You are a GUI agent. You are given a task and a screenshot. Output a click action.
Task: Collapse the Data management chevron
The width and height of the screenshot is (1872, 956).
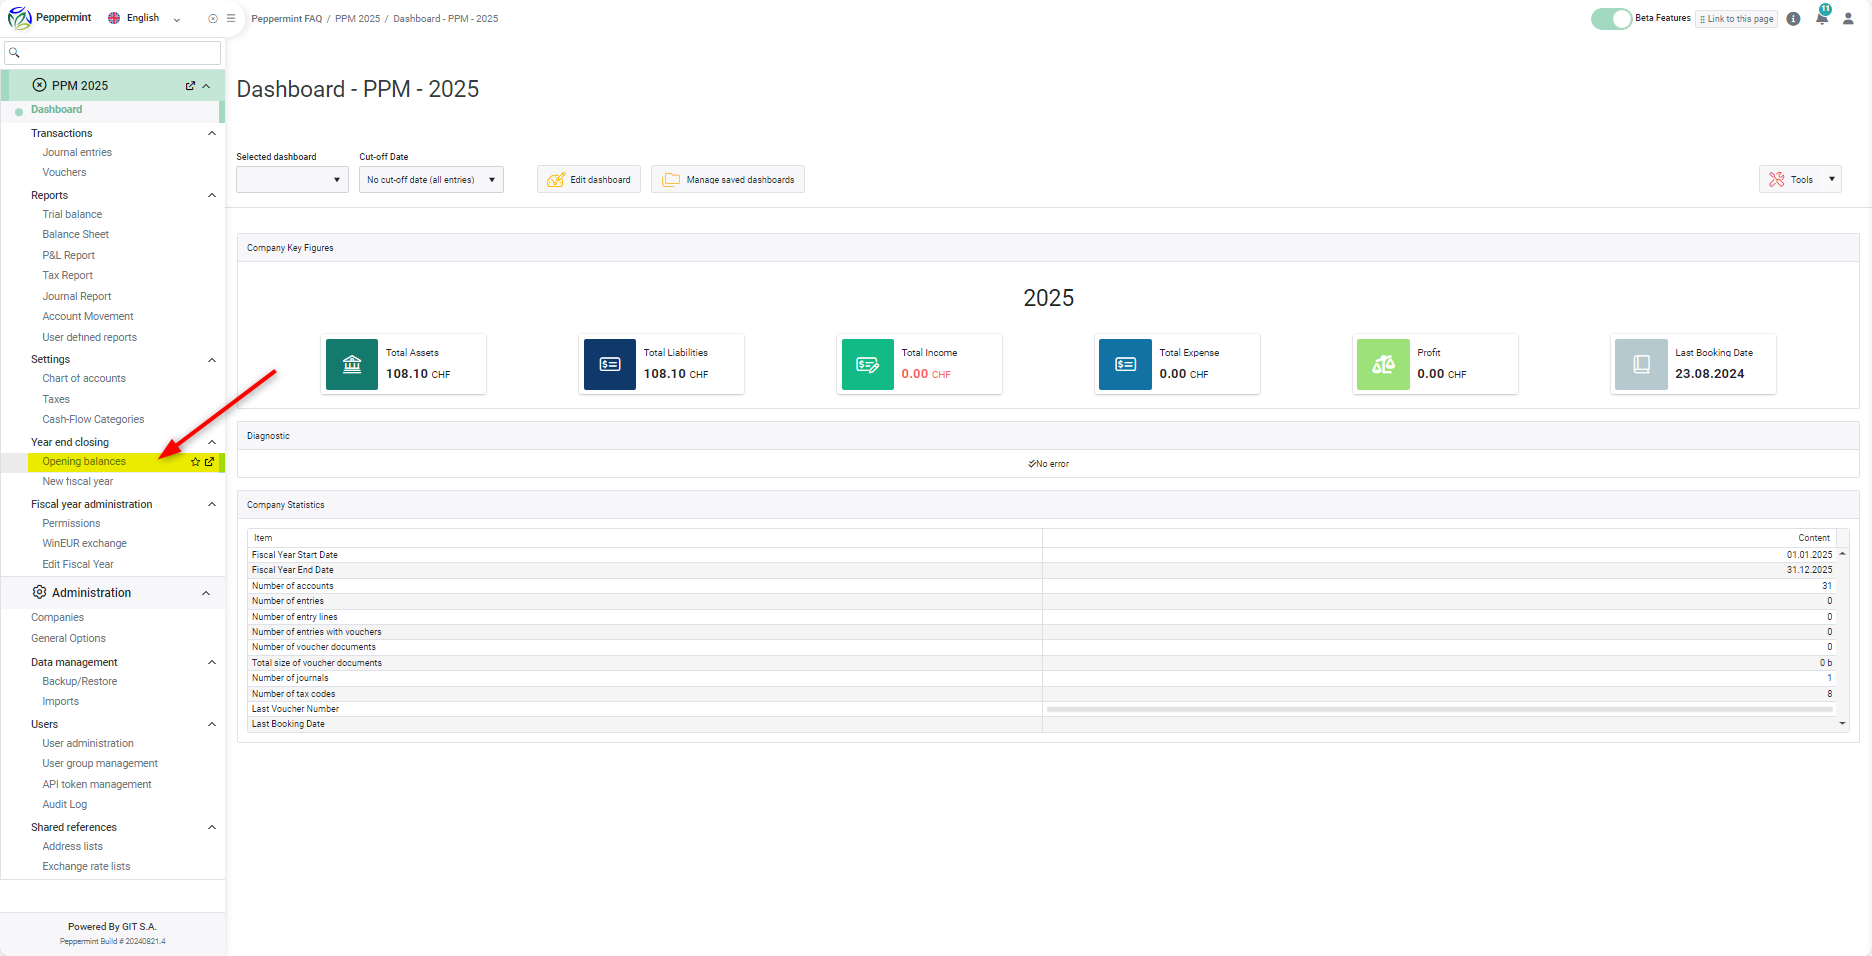[x=211, y=662]
